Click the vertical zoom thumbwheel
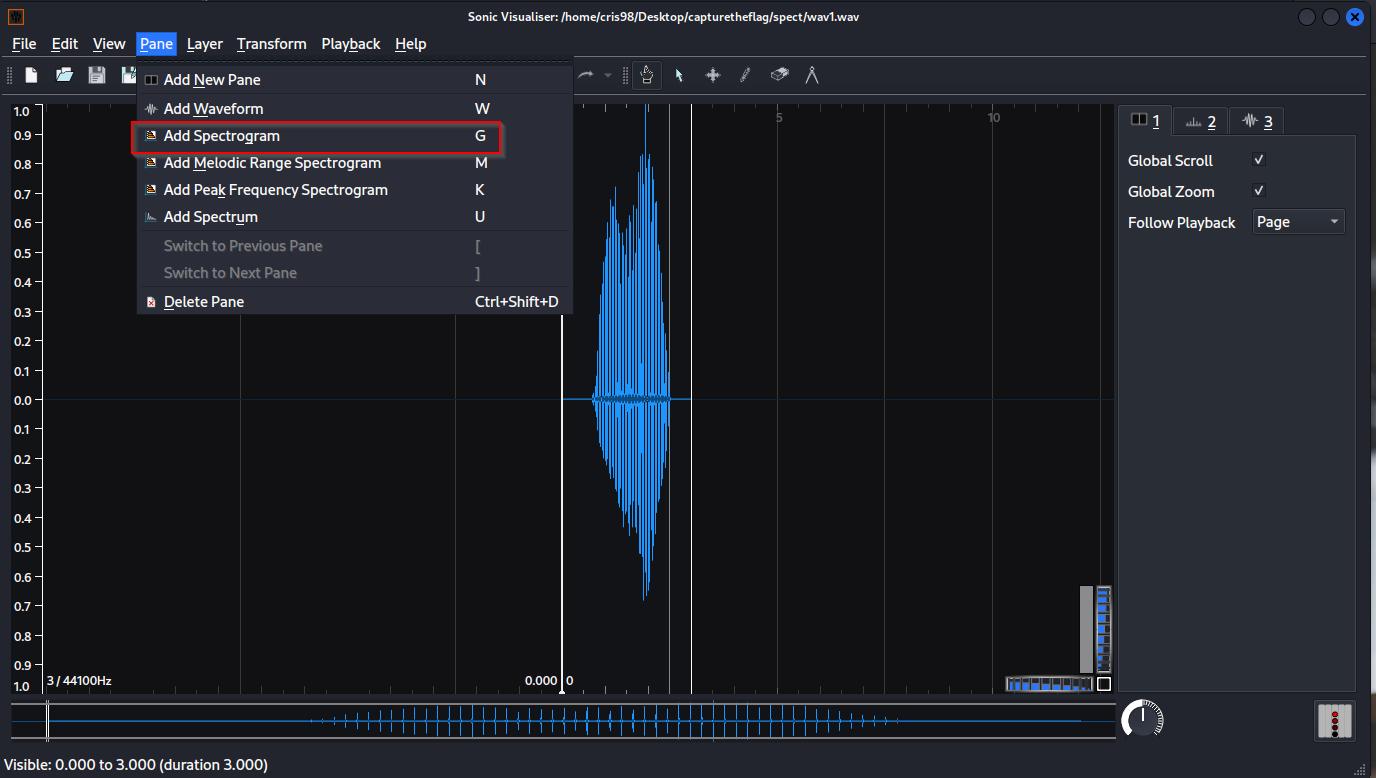This screenshot has height=778, width=1376. click(x=1104, y=630)
